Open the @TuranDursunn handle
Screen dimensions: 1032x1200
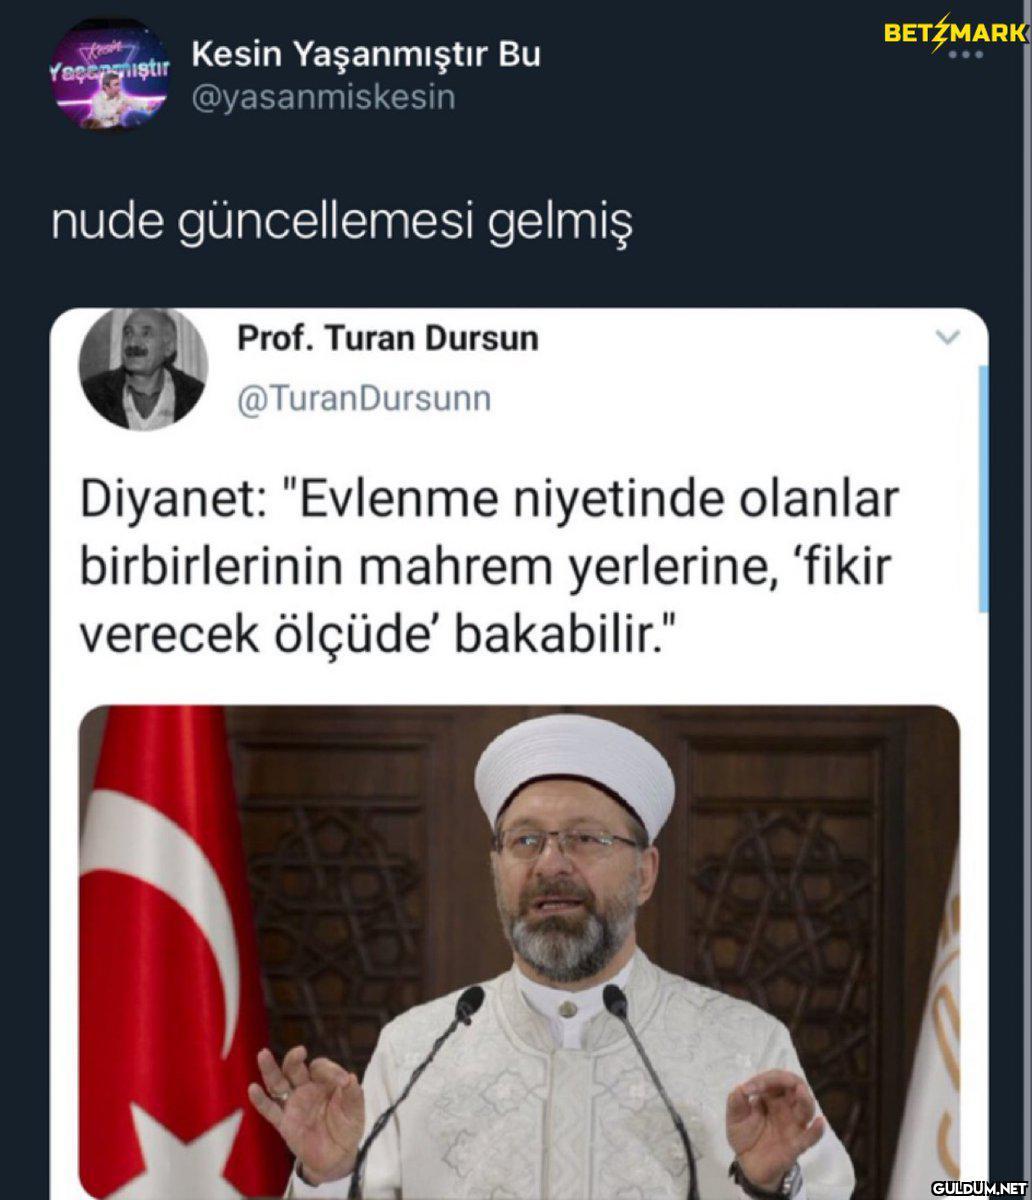[x=365, y=399]
